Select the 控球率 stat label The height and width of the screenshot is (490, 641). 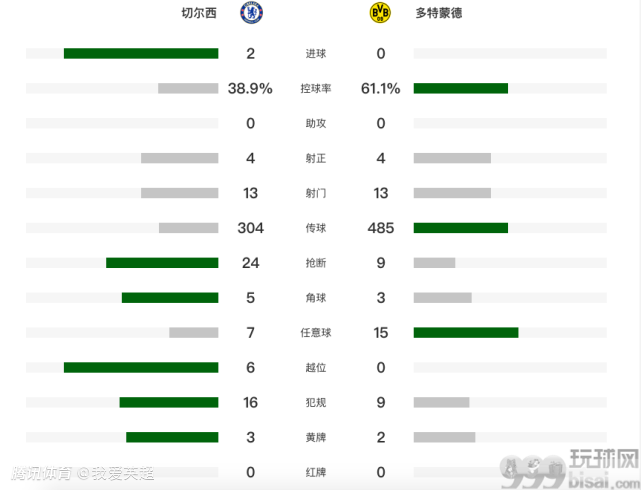[316, 88]
